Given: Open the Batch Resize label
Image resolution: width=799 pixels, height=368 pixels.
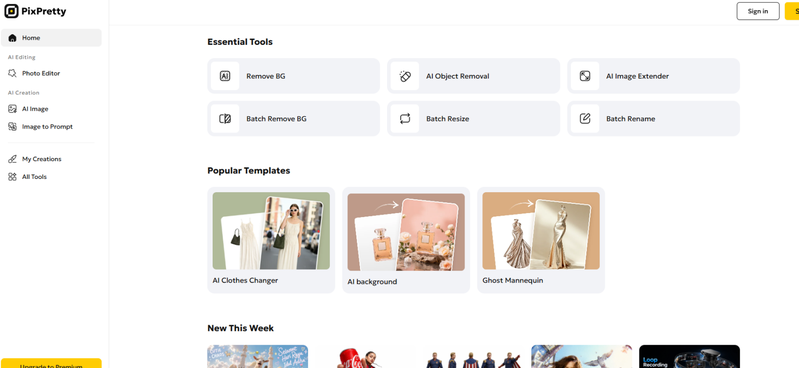Looking at the screenshot, I should pos(447,119).
